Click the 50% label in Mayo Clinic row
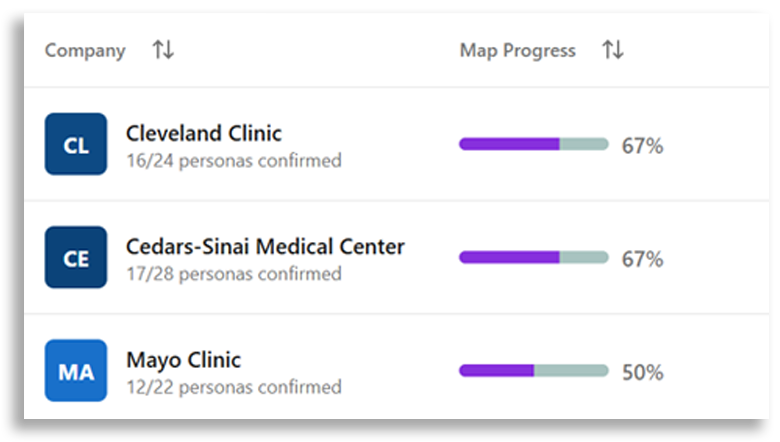780x442 pixels. click(x=642, y=372)
